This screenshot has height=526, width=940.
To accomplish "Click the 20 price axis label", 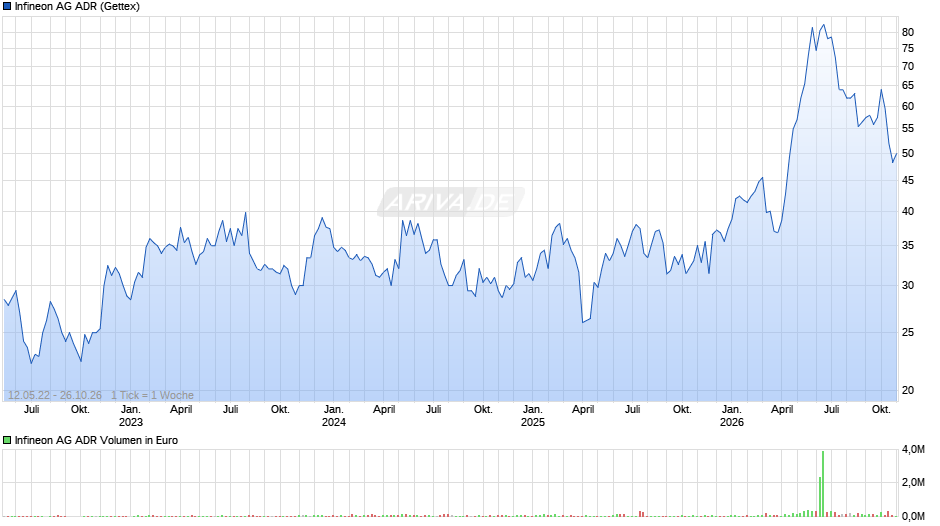I will click(x=908, y=390).
